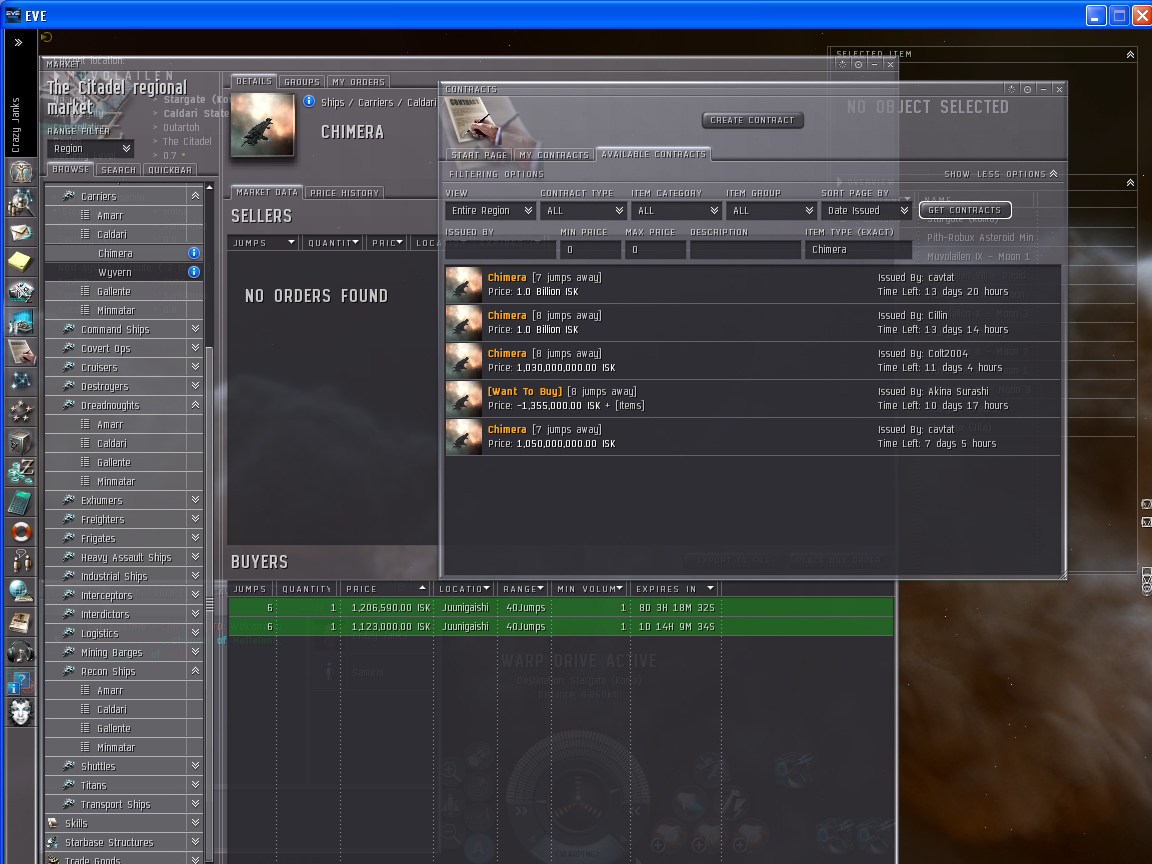This screenshot has width=1152, height=864.
Task: Switch to the My Contracts tab
Action: pyautogui.click(x=553, y=155)
